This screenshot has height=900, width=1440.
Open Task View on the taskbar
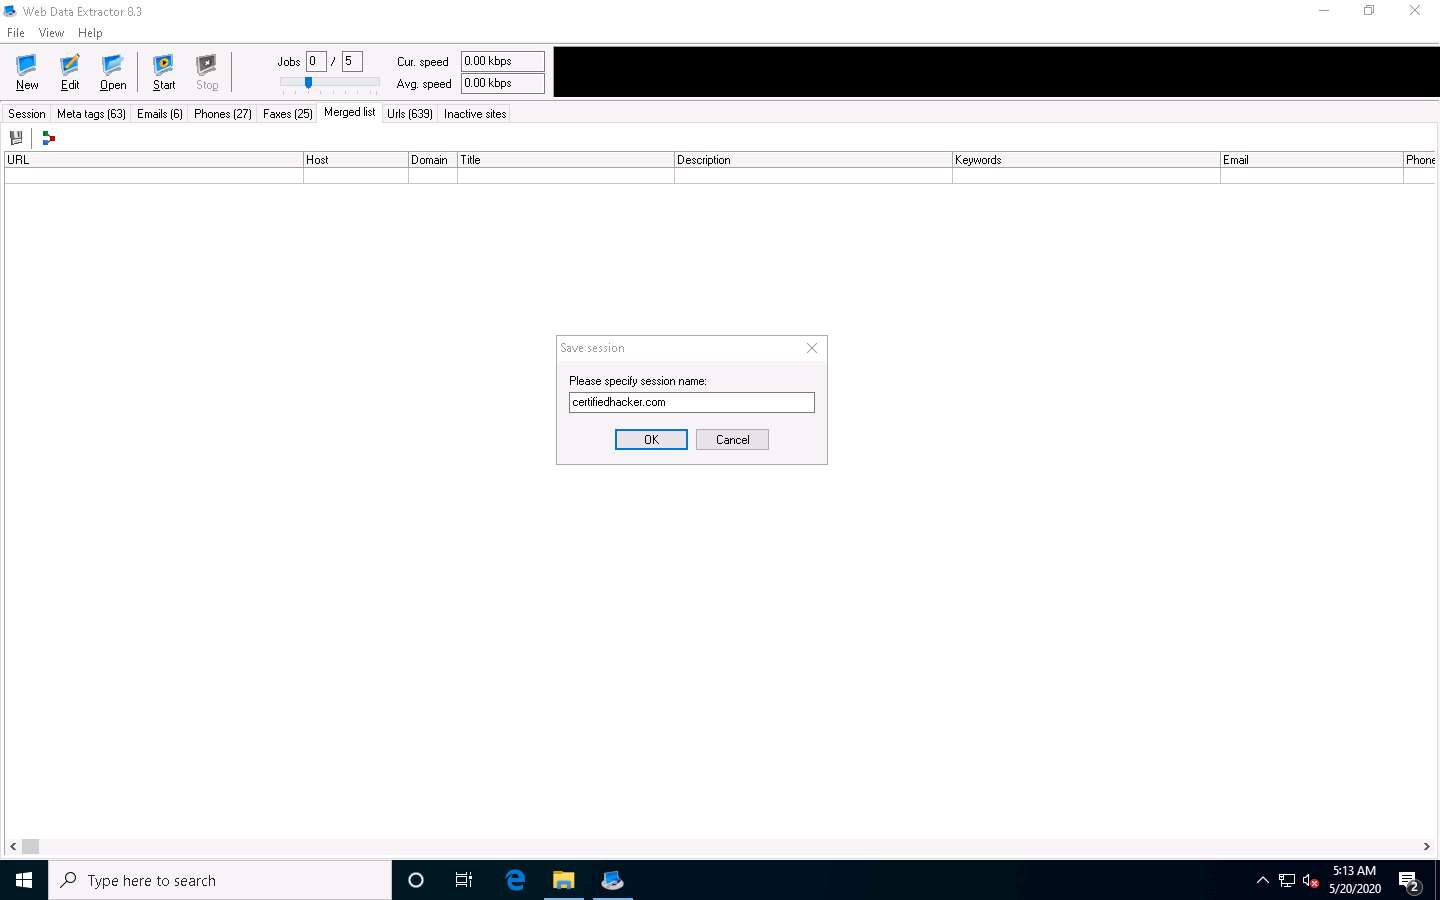(464, 880)
